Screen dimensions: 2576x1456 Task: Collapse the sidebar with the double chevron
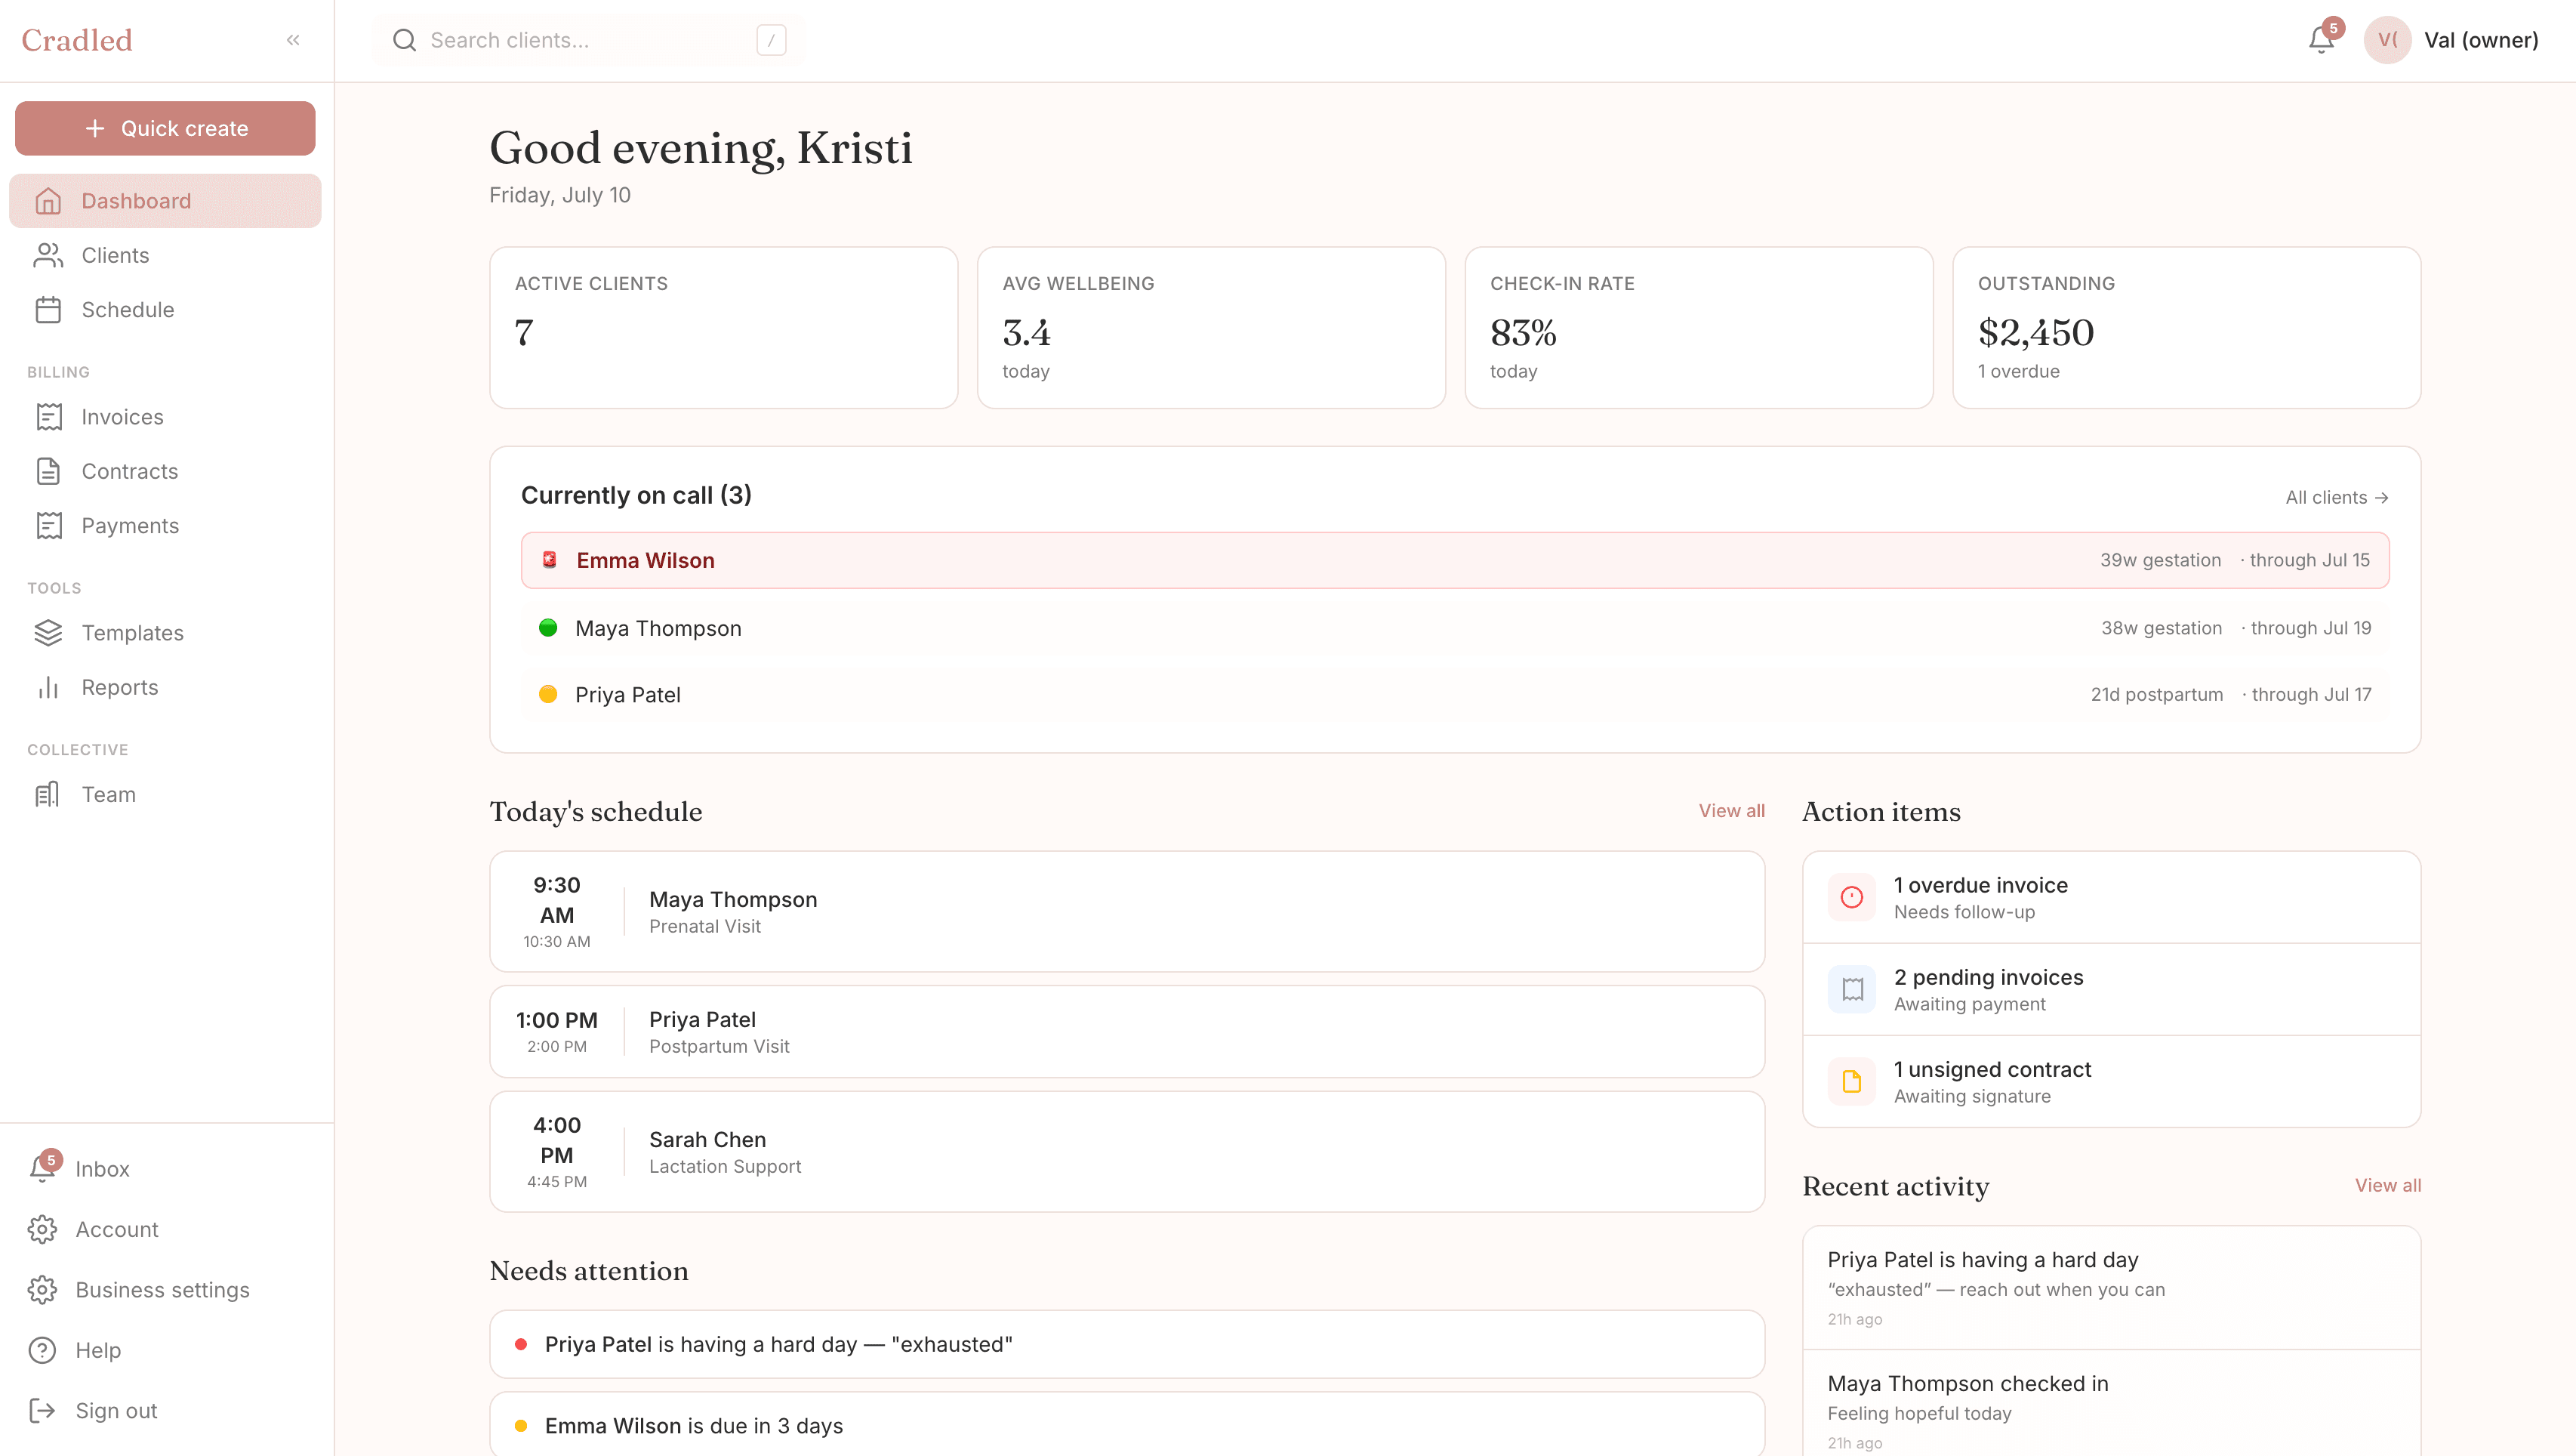(293, 40)
